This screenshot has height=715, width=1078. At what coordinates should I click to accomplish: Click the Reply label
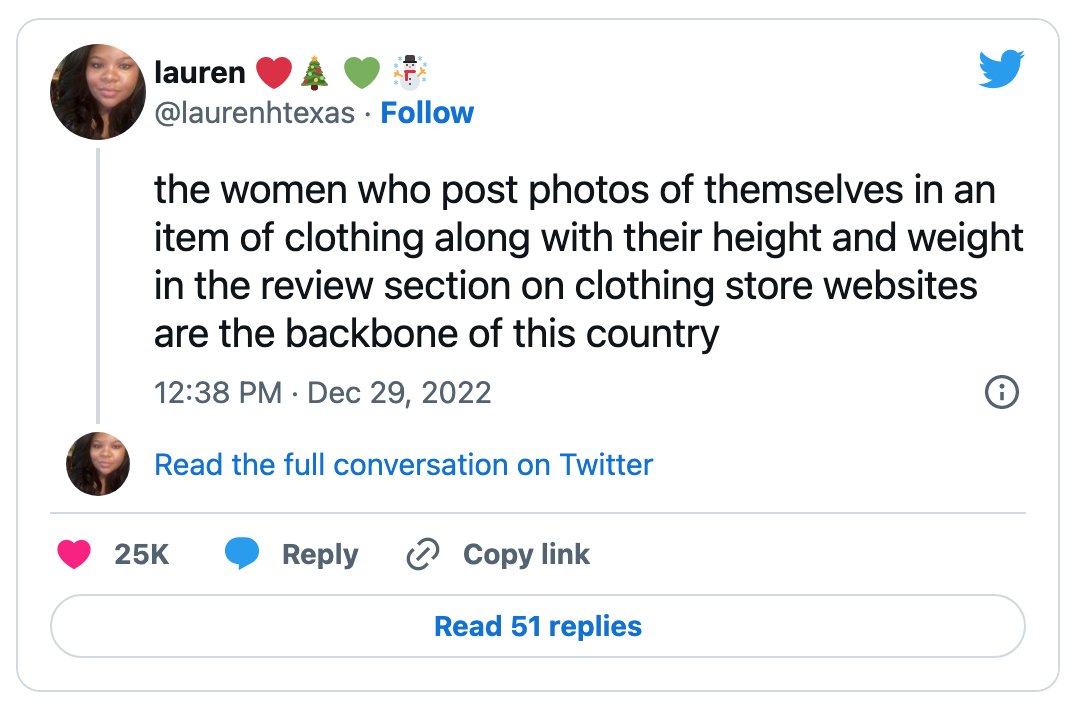coord(320,554)
